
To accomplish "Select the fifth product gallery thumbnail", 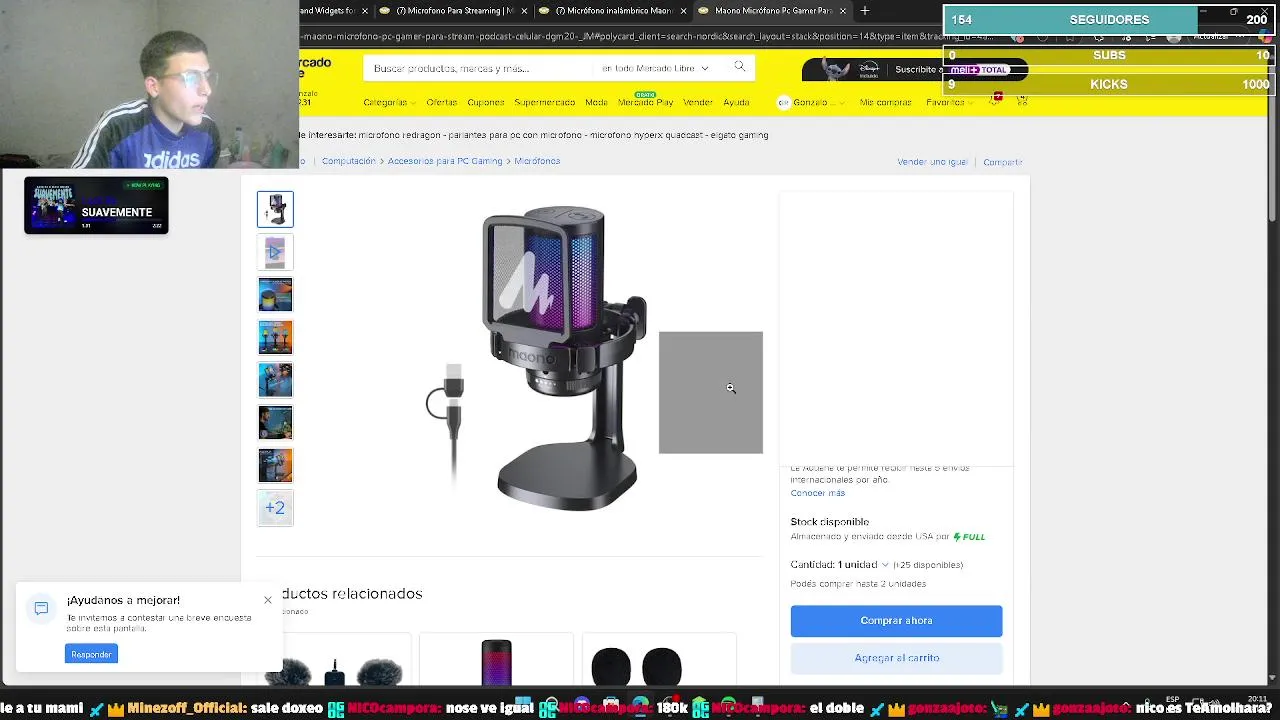I will [275, 380].
